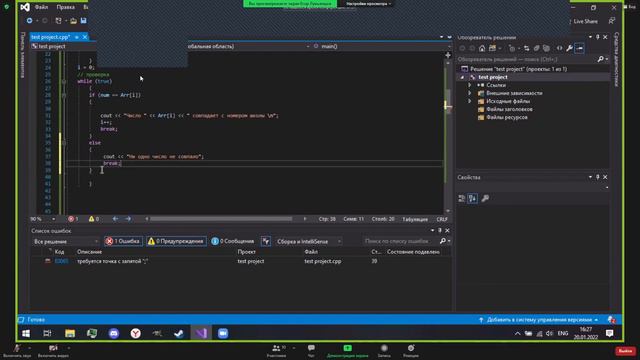Viewport: 640px width, 360px height.
Task: Click the Home icon in Solution Explorer toolbar
Action: (x=482, y=49)
